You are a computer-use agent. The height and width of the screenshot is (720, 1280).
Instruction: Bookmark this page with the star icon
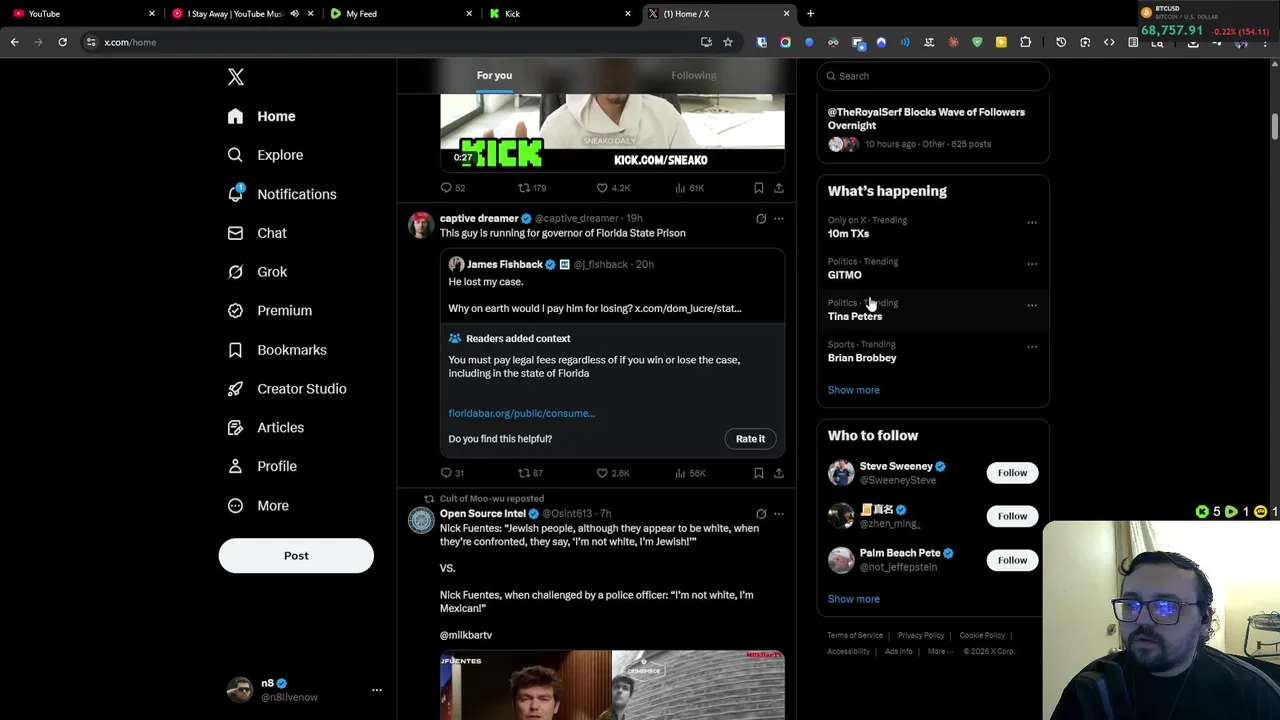click(x=728, y=42)
